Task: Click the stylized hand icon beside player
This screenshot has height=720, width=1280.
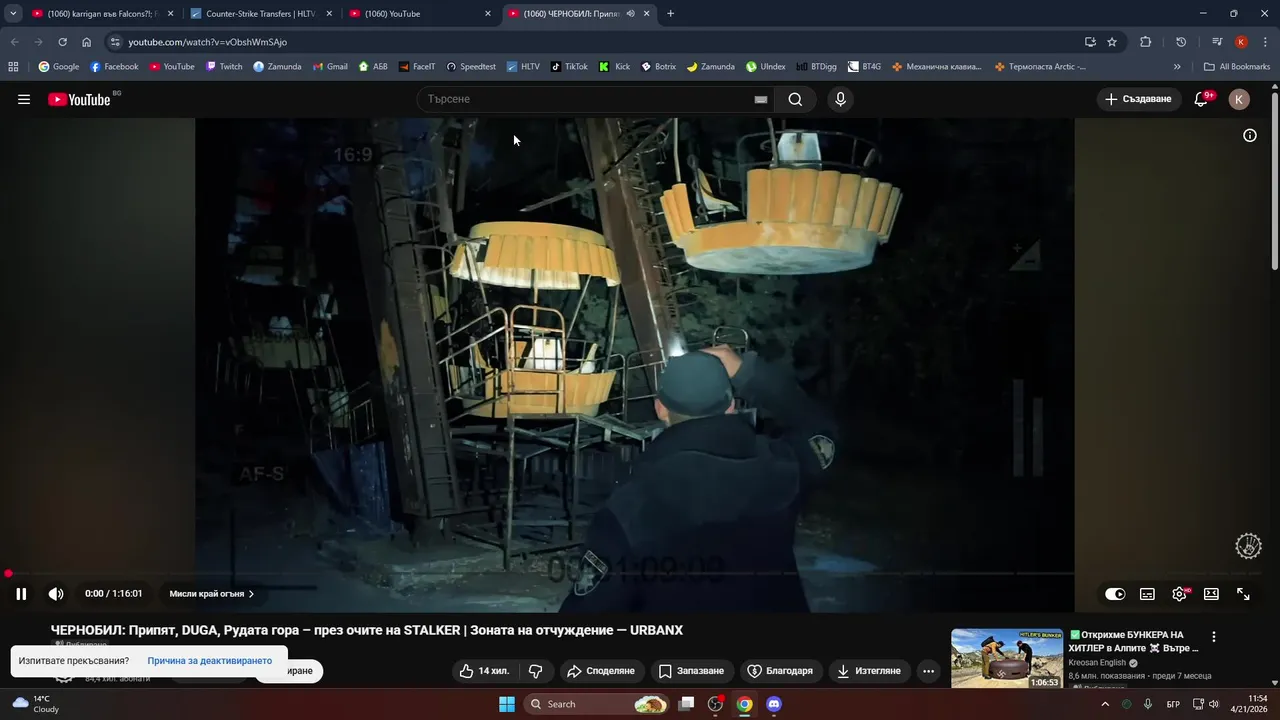Action: [1248, 546]
